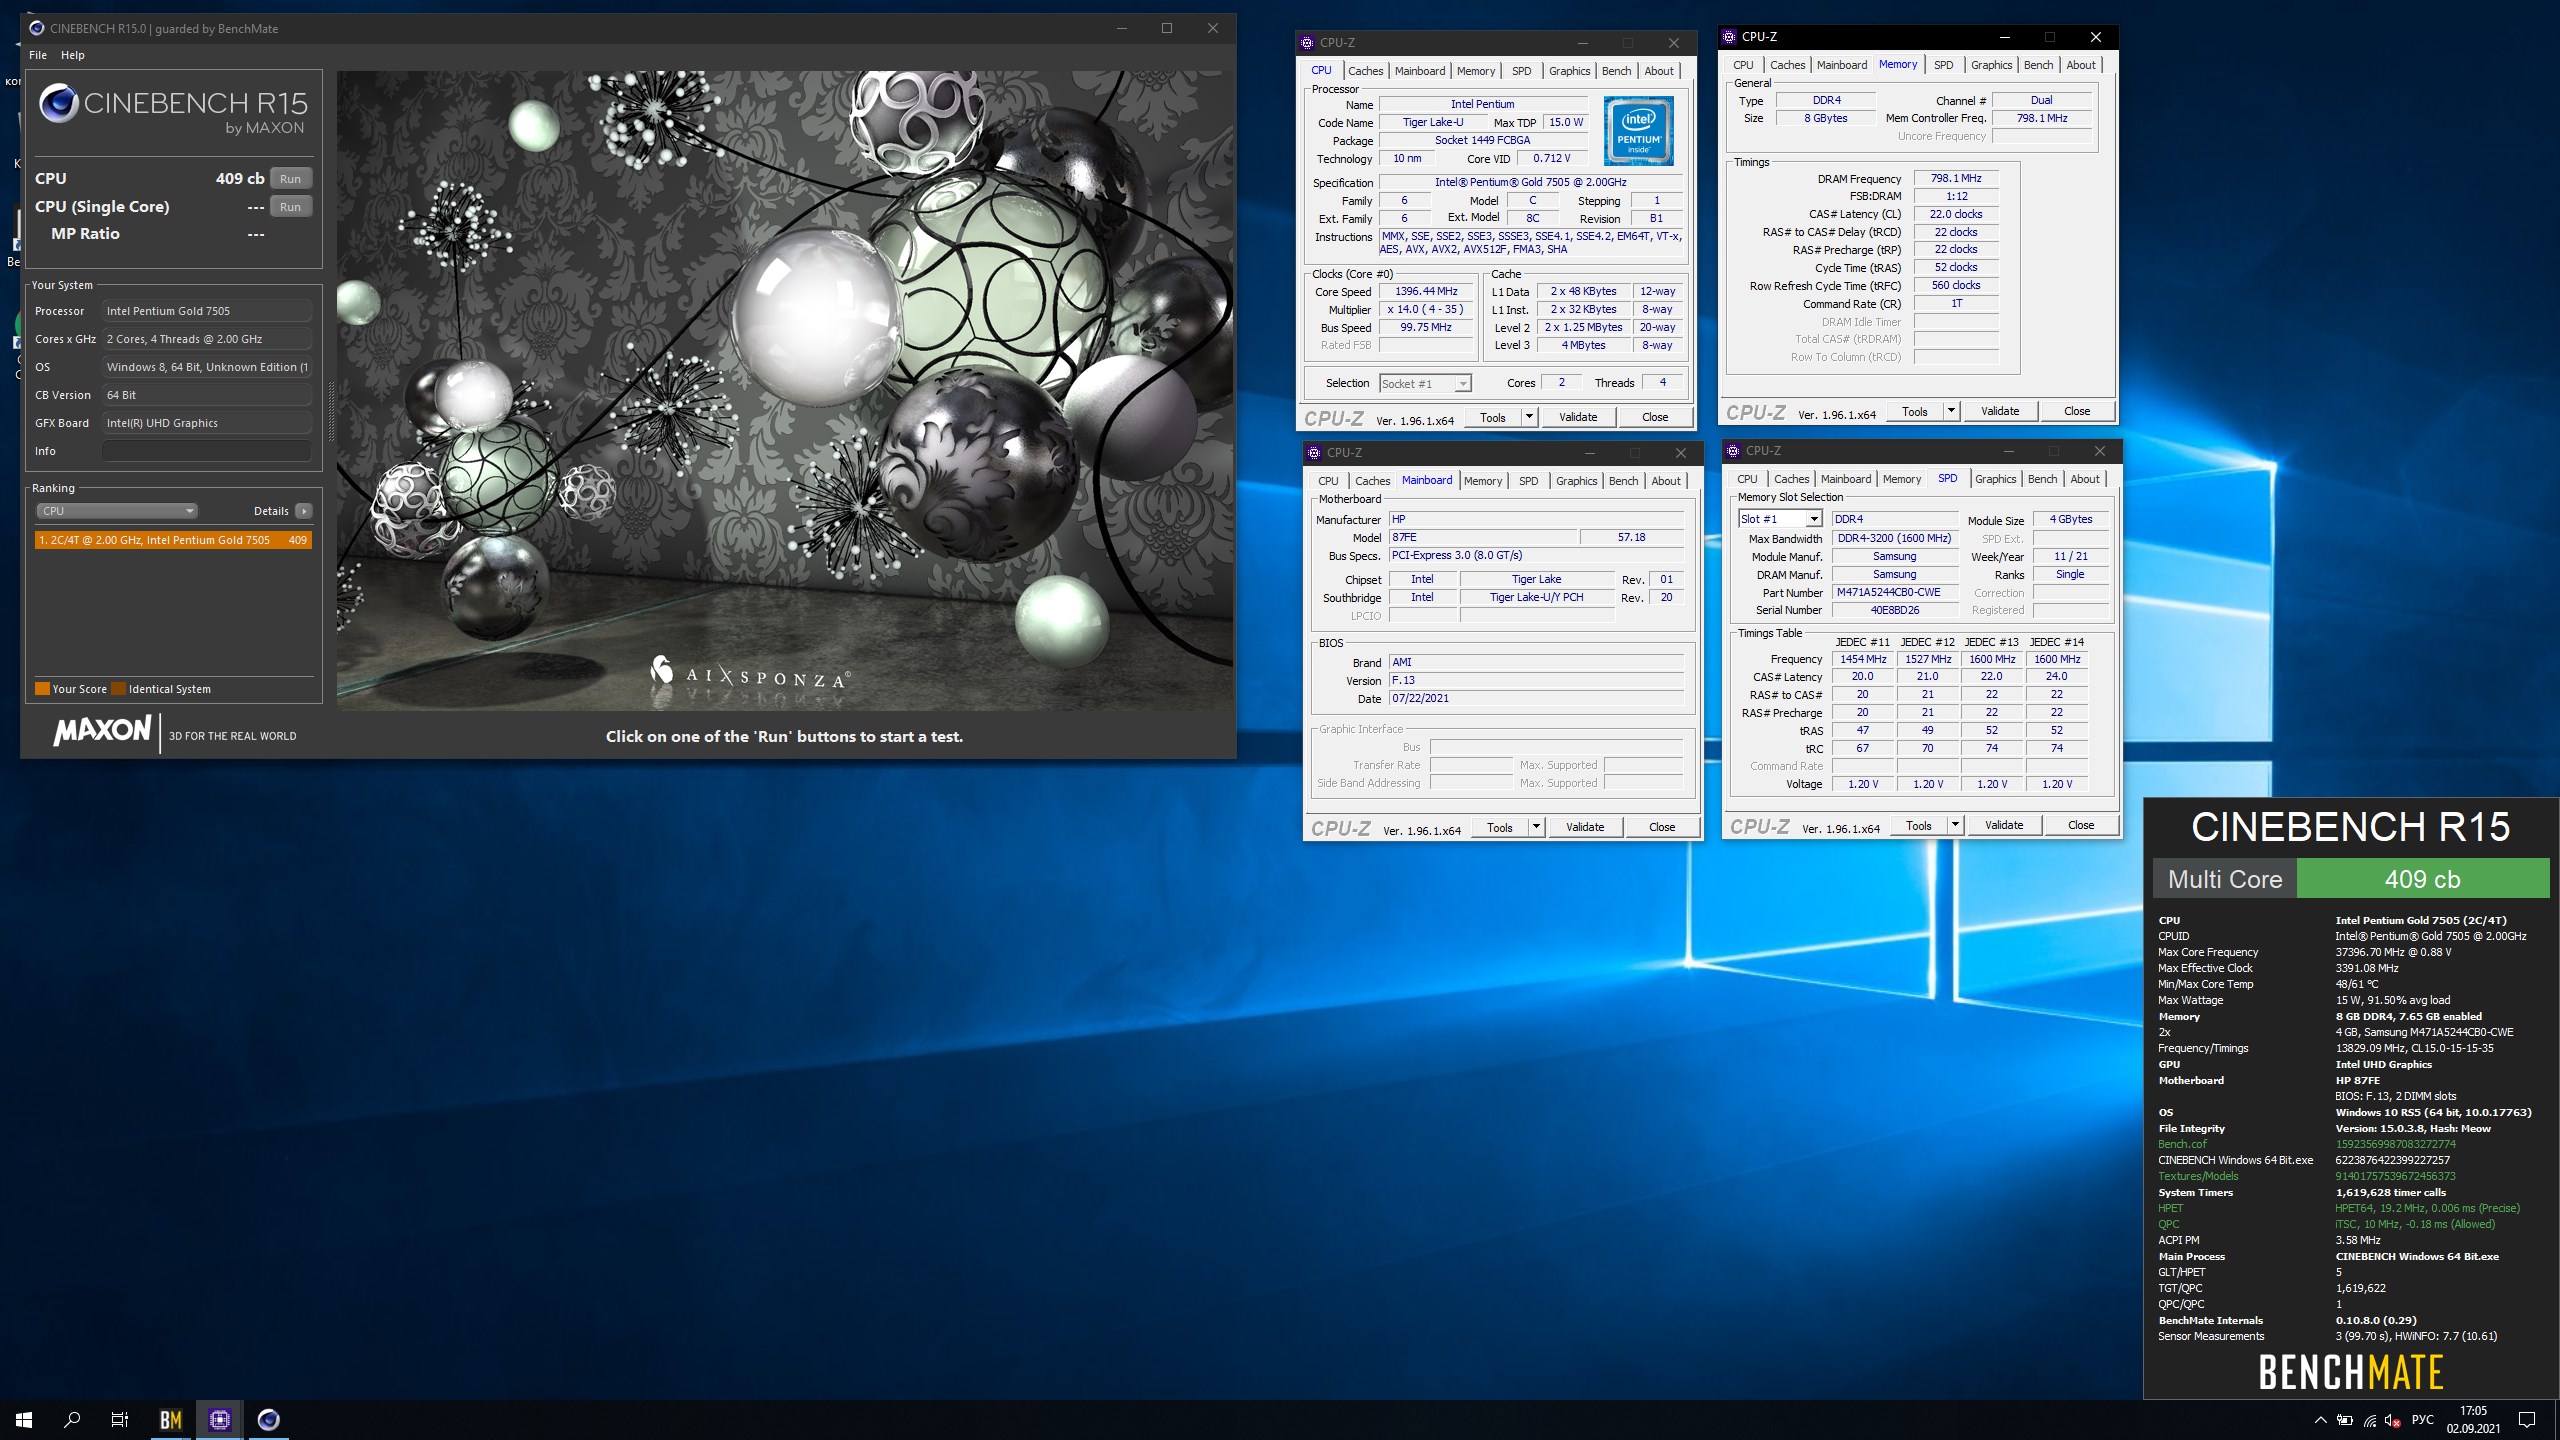2560x1440 pixels.
Task: Click the Cinebench rendered scene image
Action: [784, 391]
